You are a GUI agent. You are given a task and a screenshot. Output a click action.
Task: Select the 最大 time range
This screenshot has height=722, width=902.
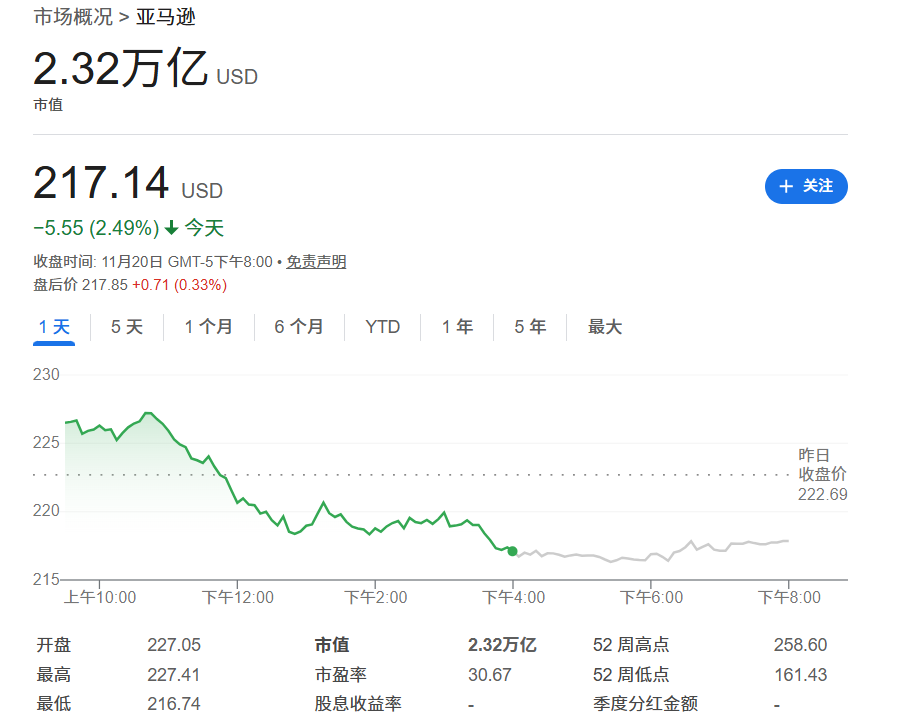pos(604,327)
